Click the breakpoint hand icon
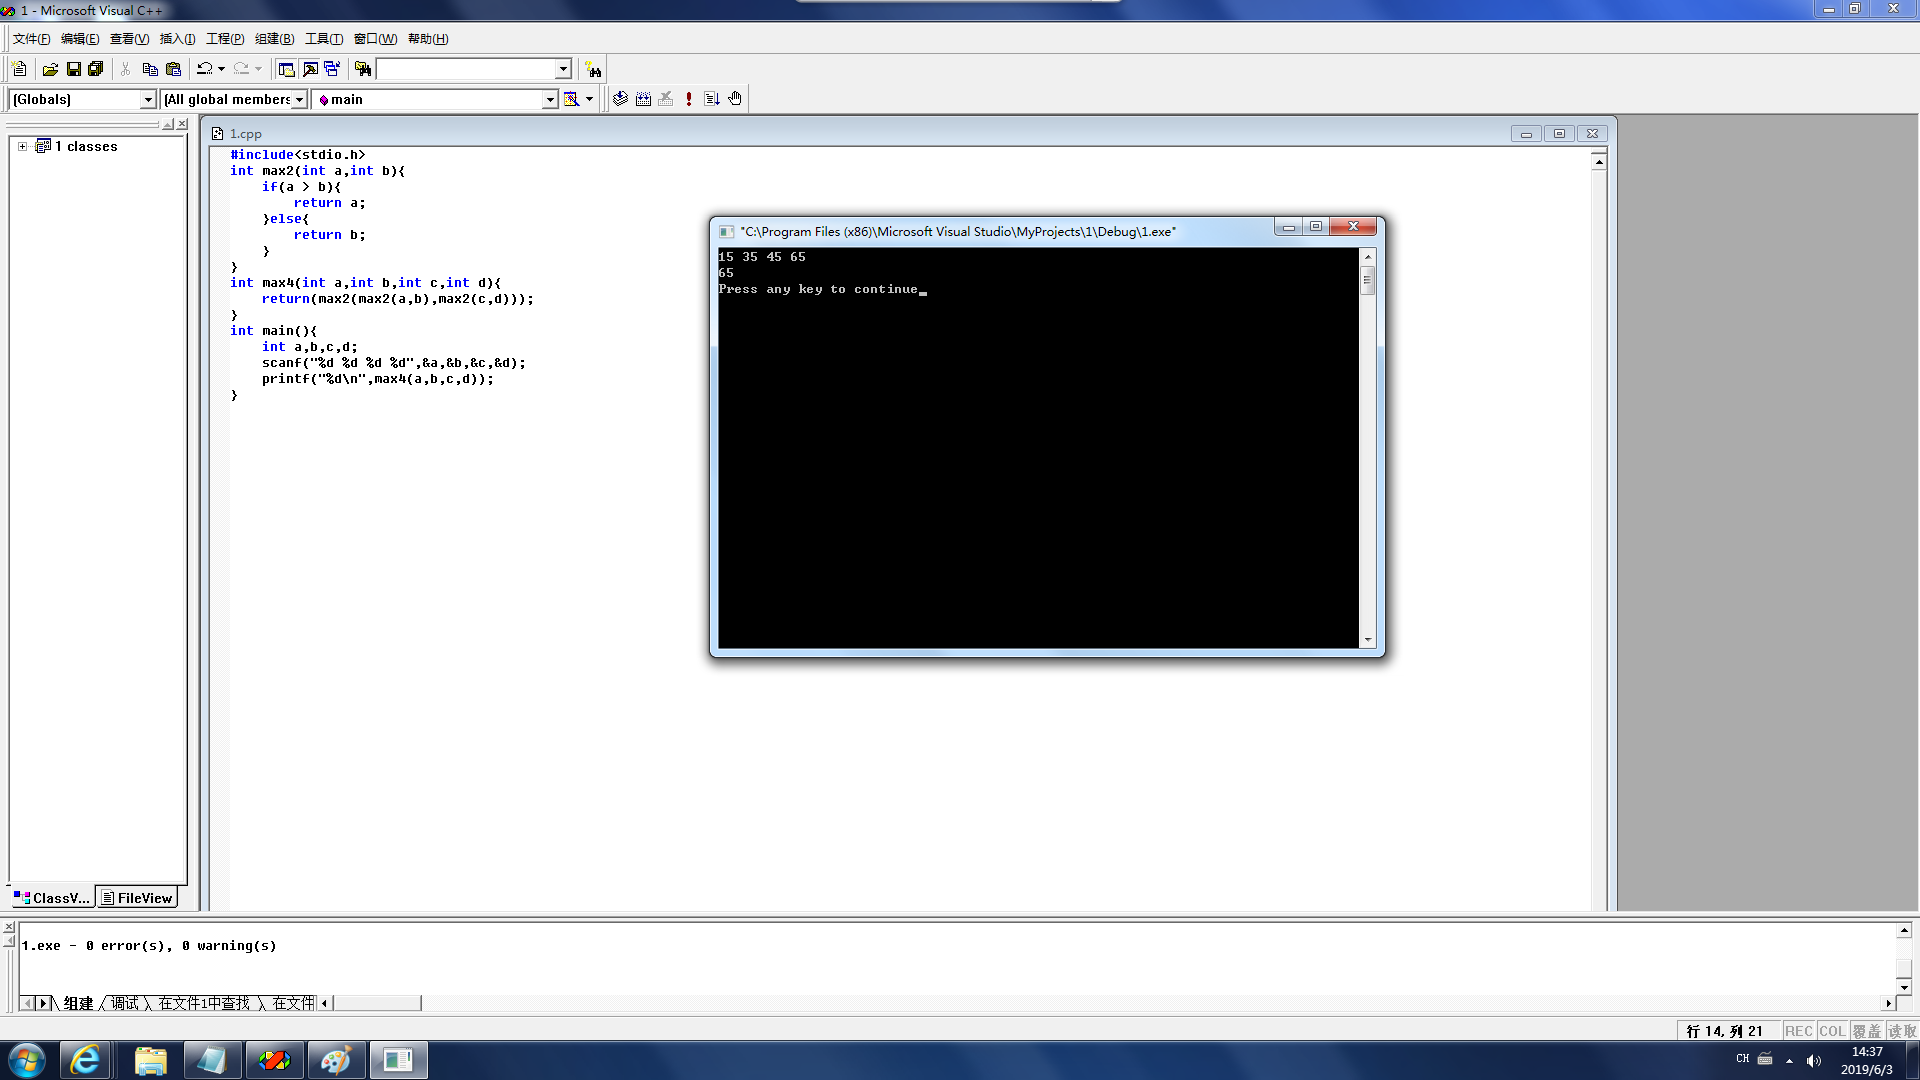The width and height of the screenshot is (1920, 1080). [735, 99]
